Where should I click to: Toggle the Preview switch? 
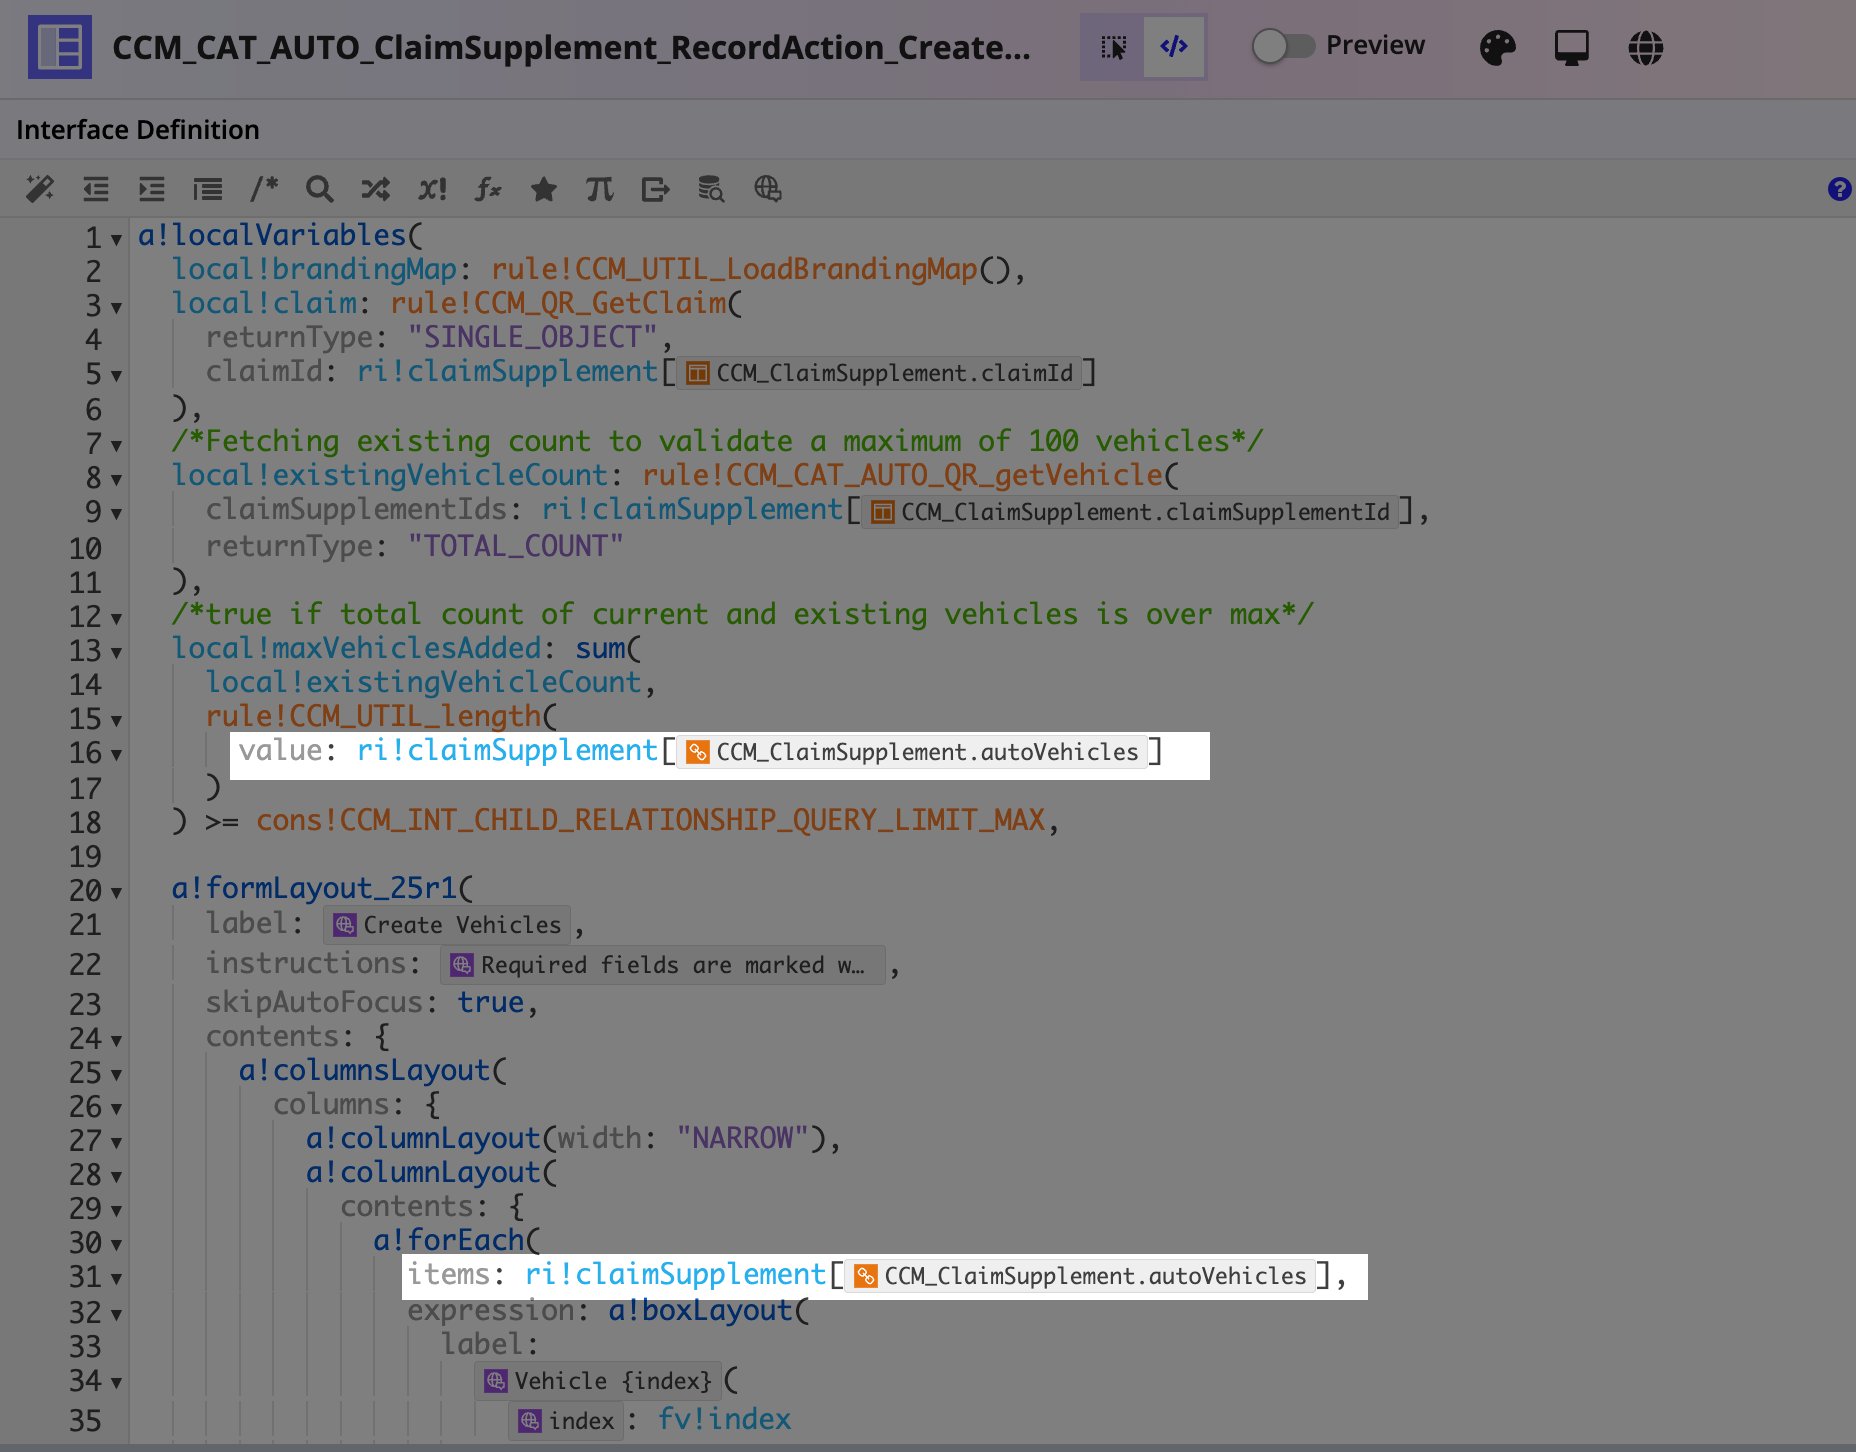(x=1283, y=46)
